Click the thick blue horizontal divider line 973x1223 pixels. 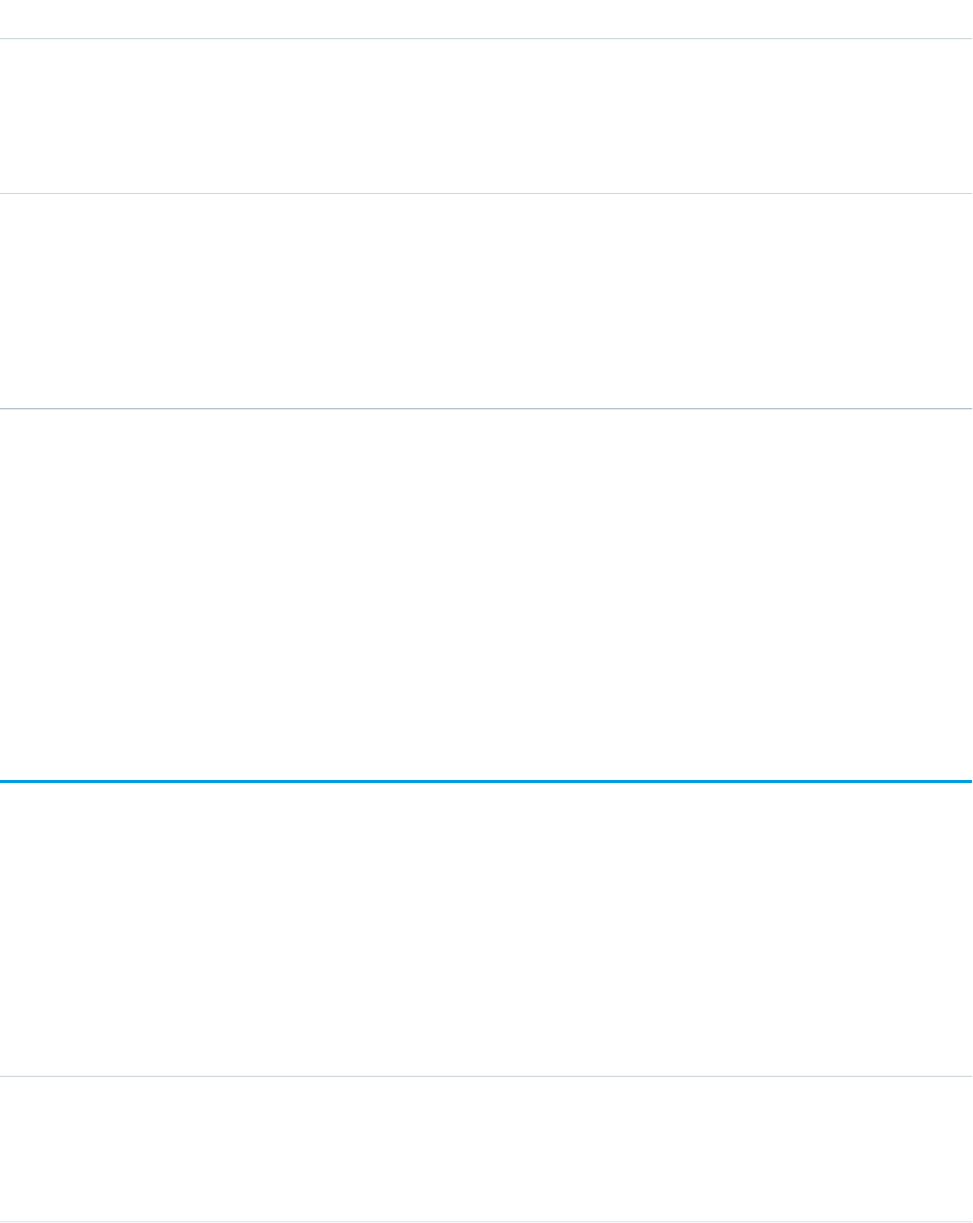click(486, 781)
